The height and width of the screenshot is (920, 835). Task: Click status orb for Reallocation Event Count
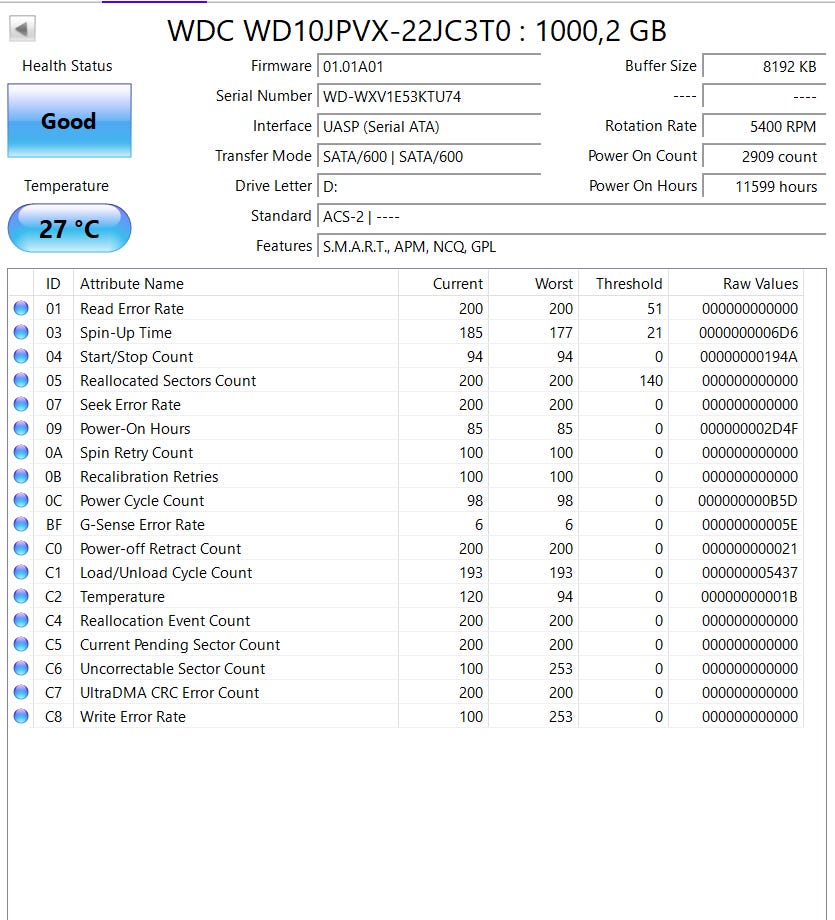pyautogui.click(x=21, y=620)
